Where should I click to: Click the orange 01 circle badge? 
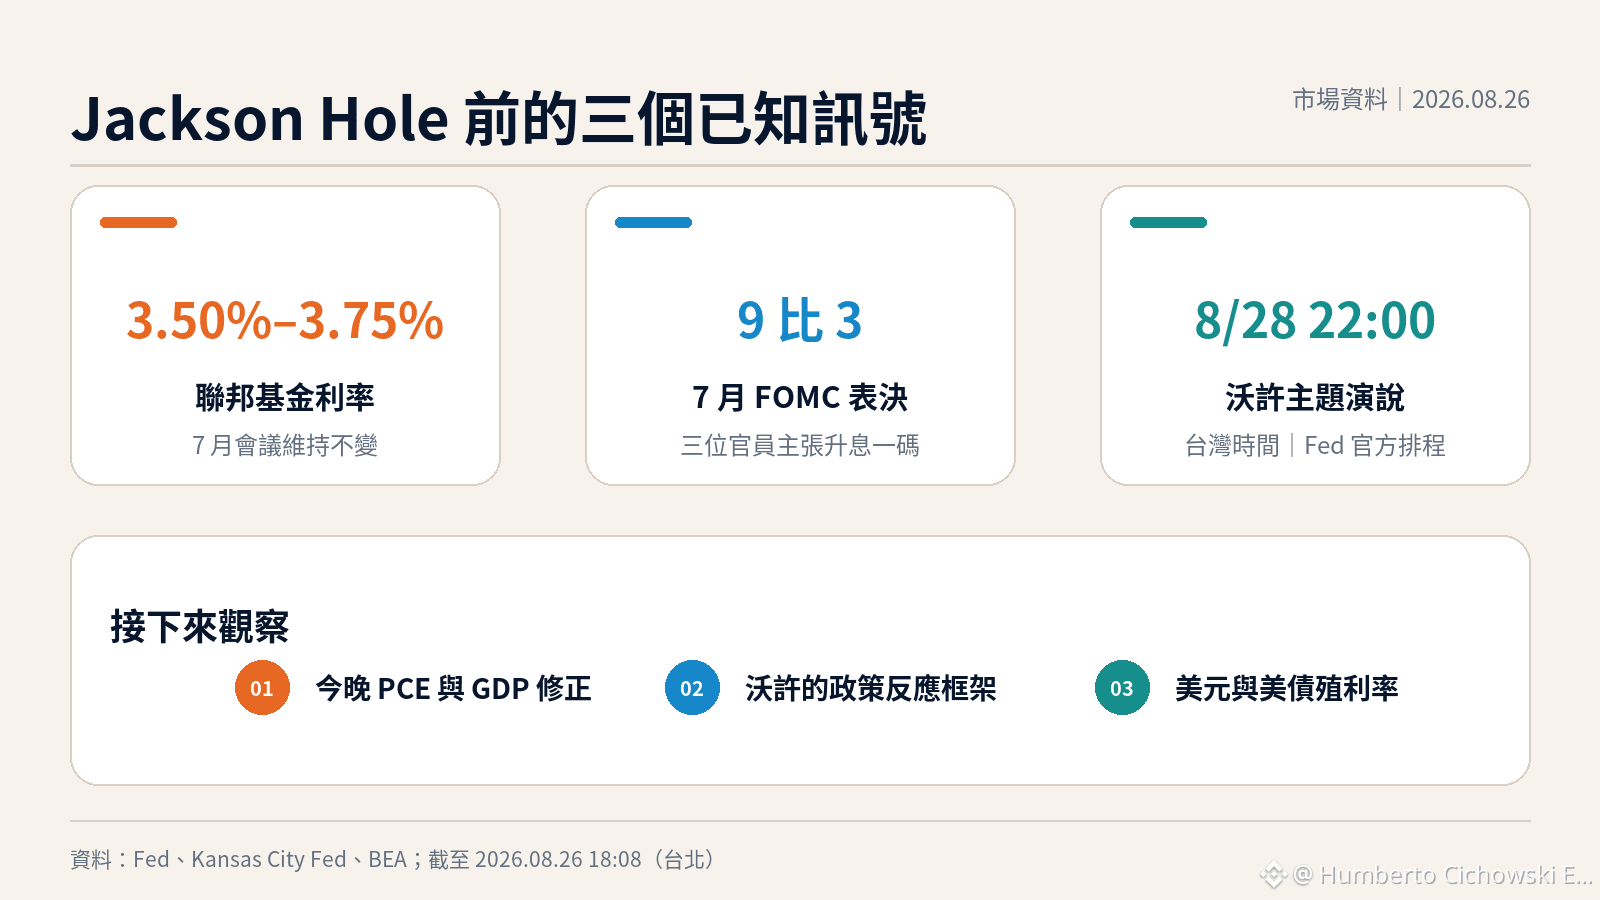pyautogui.click(x=262, y=688)
